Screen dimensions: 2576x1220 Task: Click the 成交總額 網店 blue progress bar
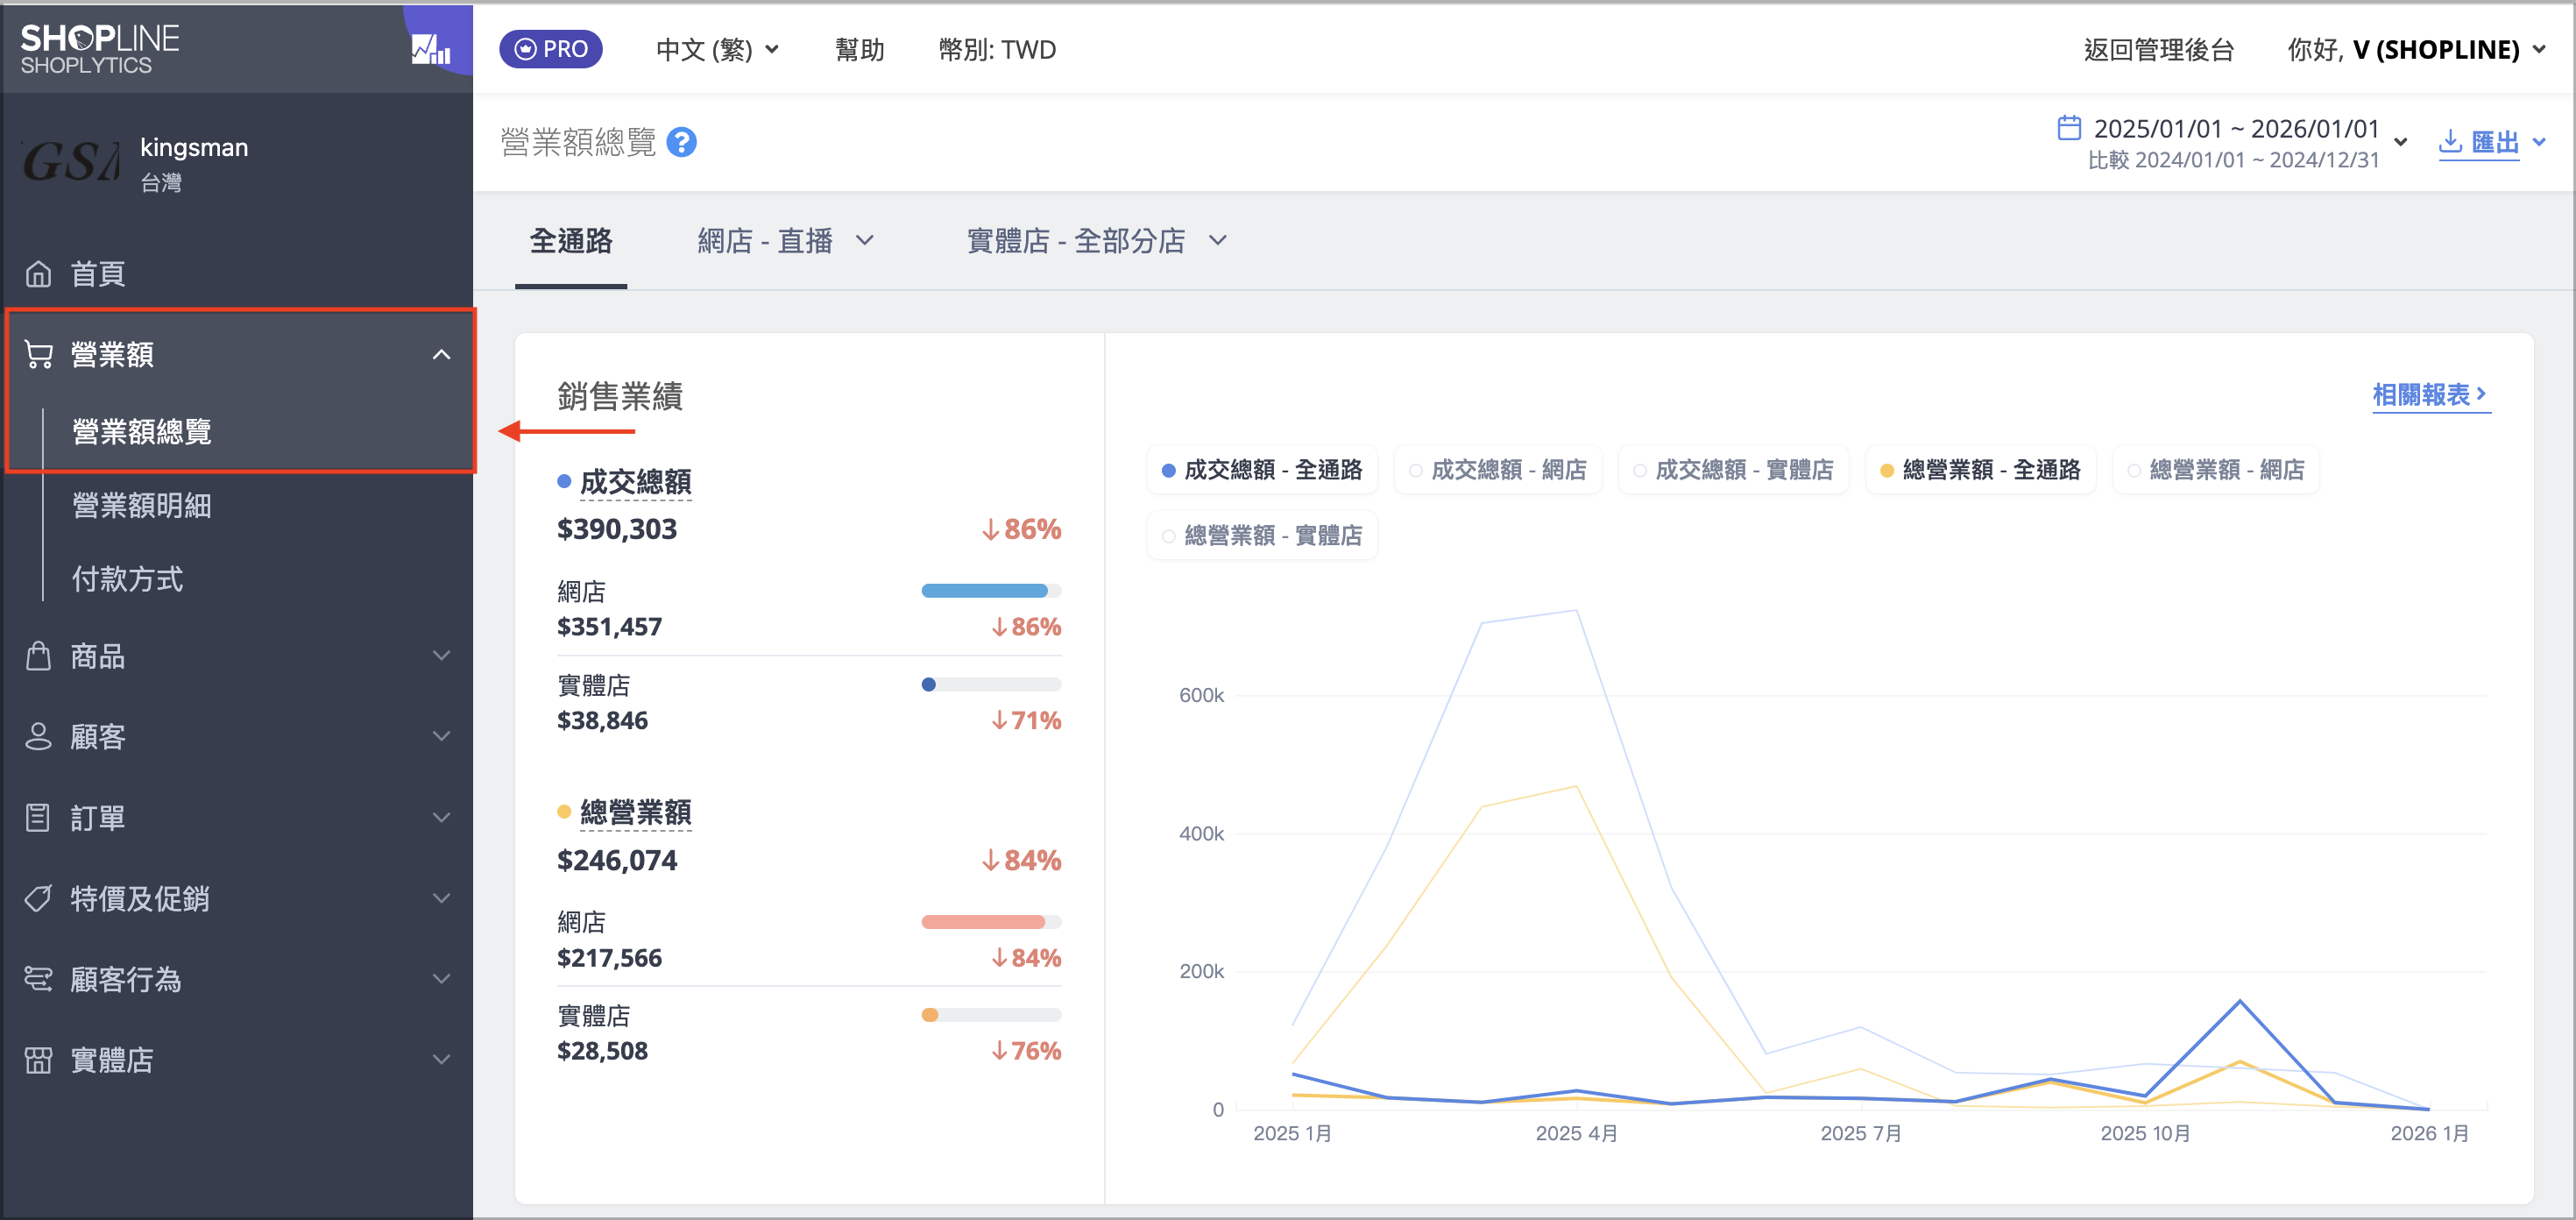(990, 590)
